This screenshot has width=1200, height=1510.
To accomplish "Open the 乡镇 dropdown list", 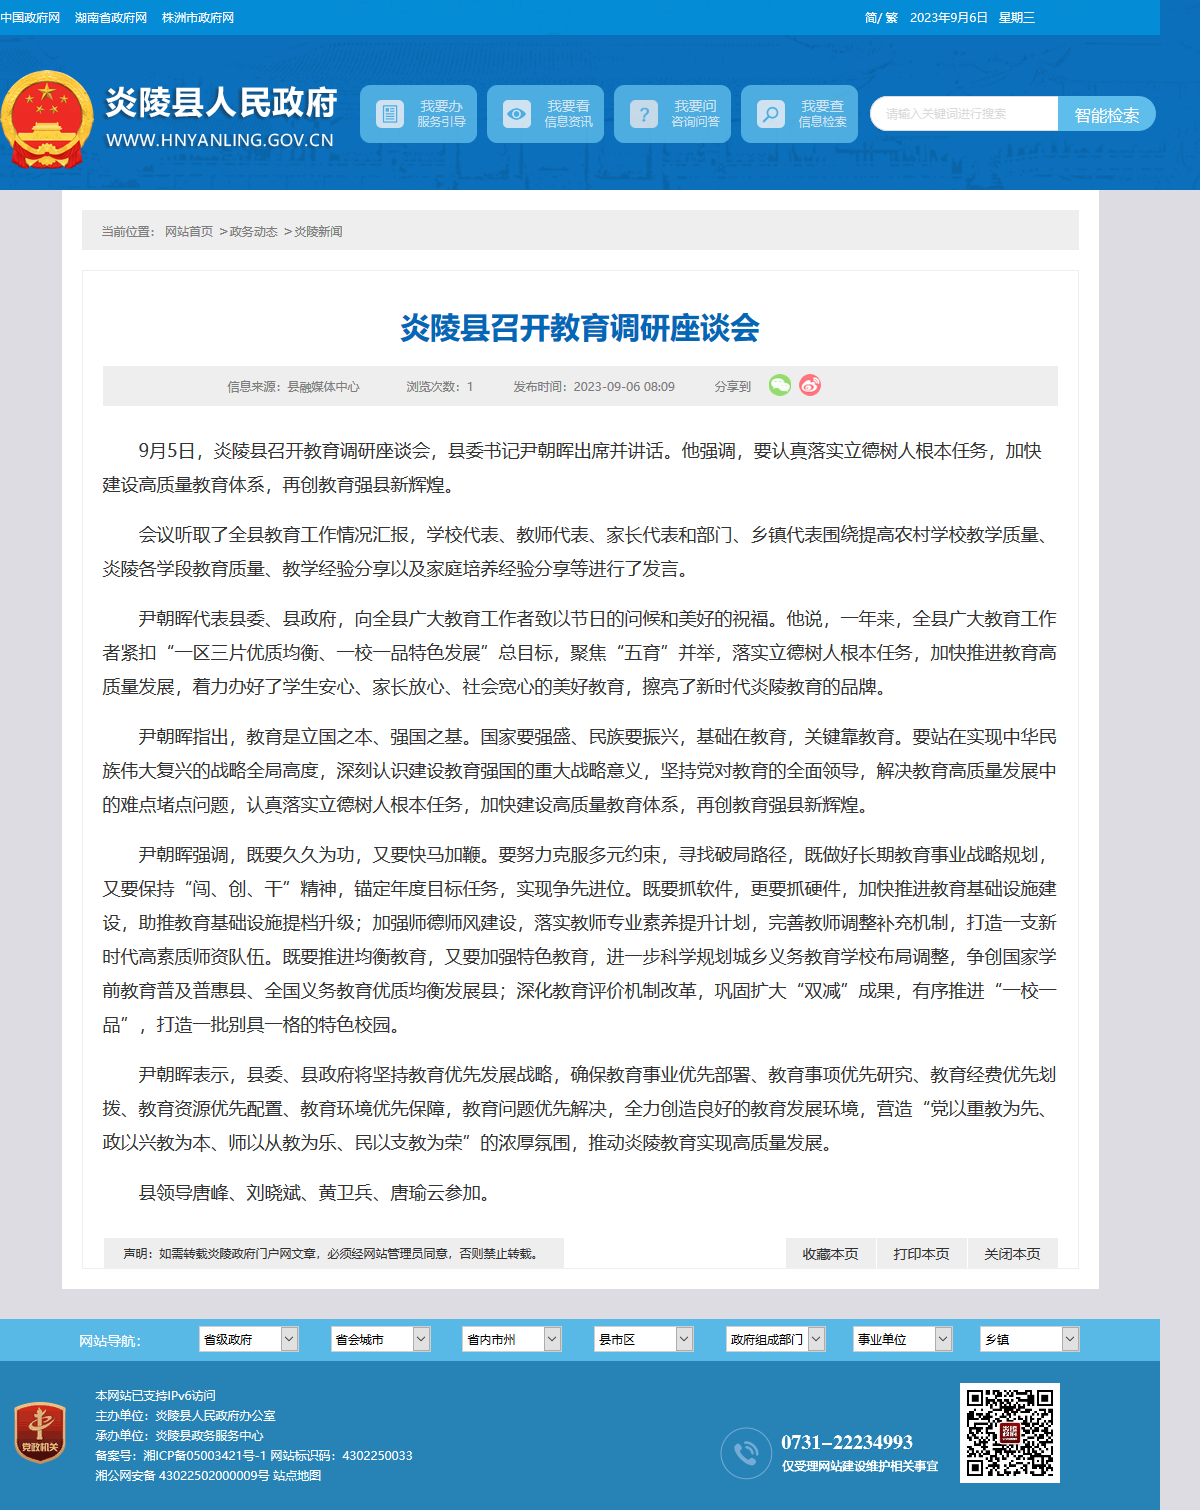I will coord(1030,1339).
